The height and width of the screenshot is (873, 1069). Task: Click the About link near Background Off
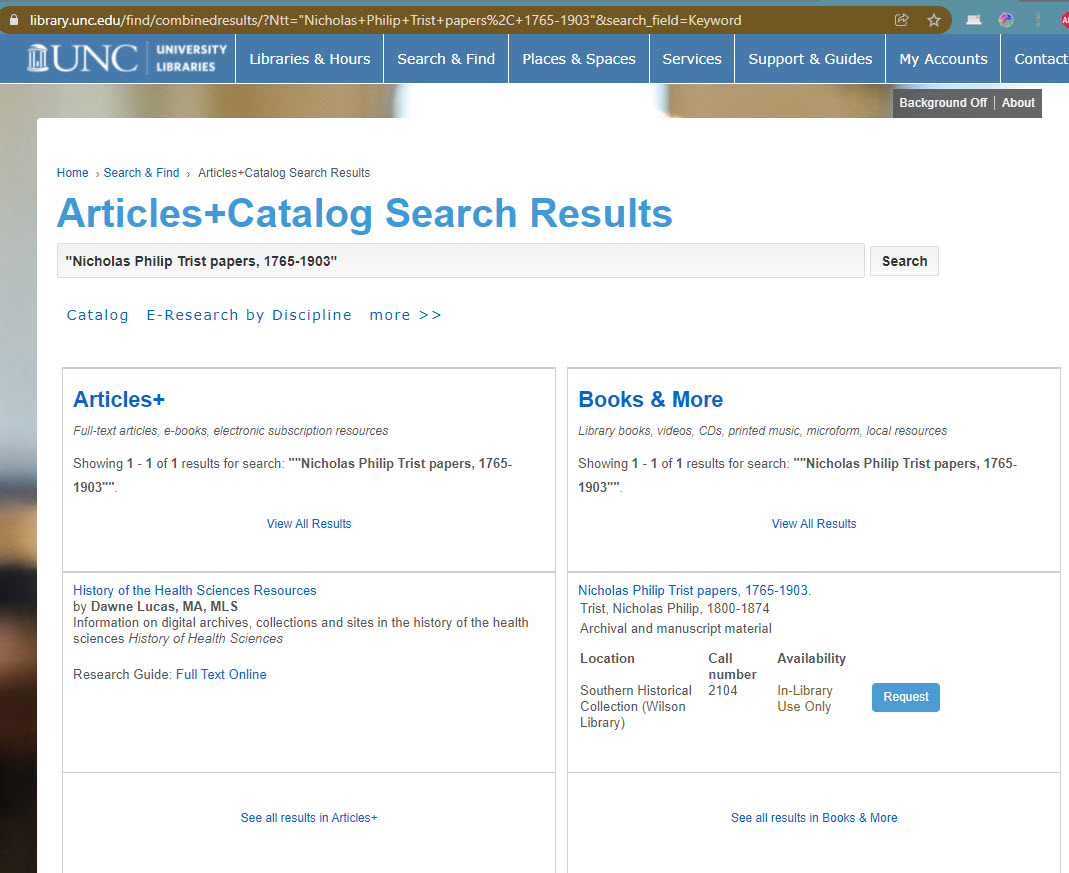click(1018, 103)
